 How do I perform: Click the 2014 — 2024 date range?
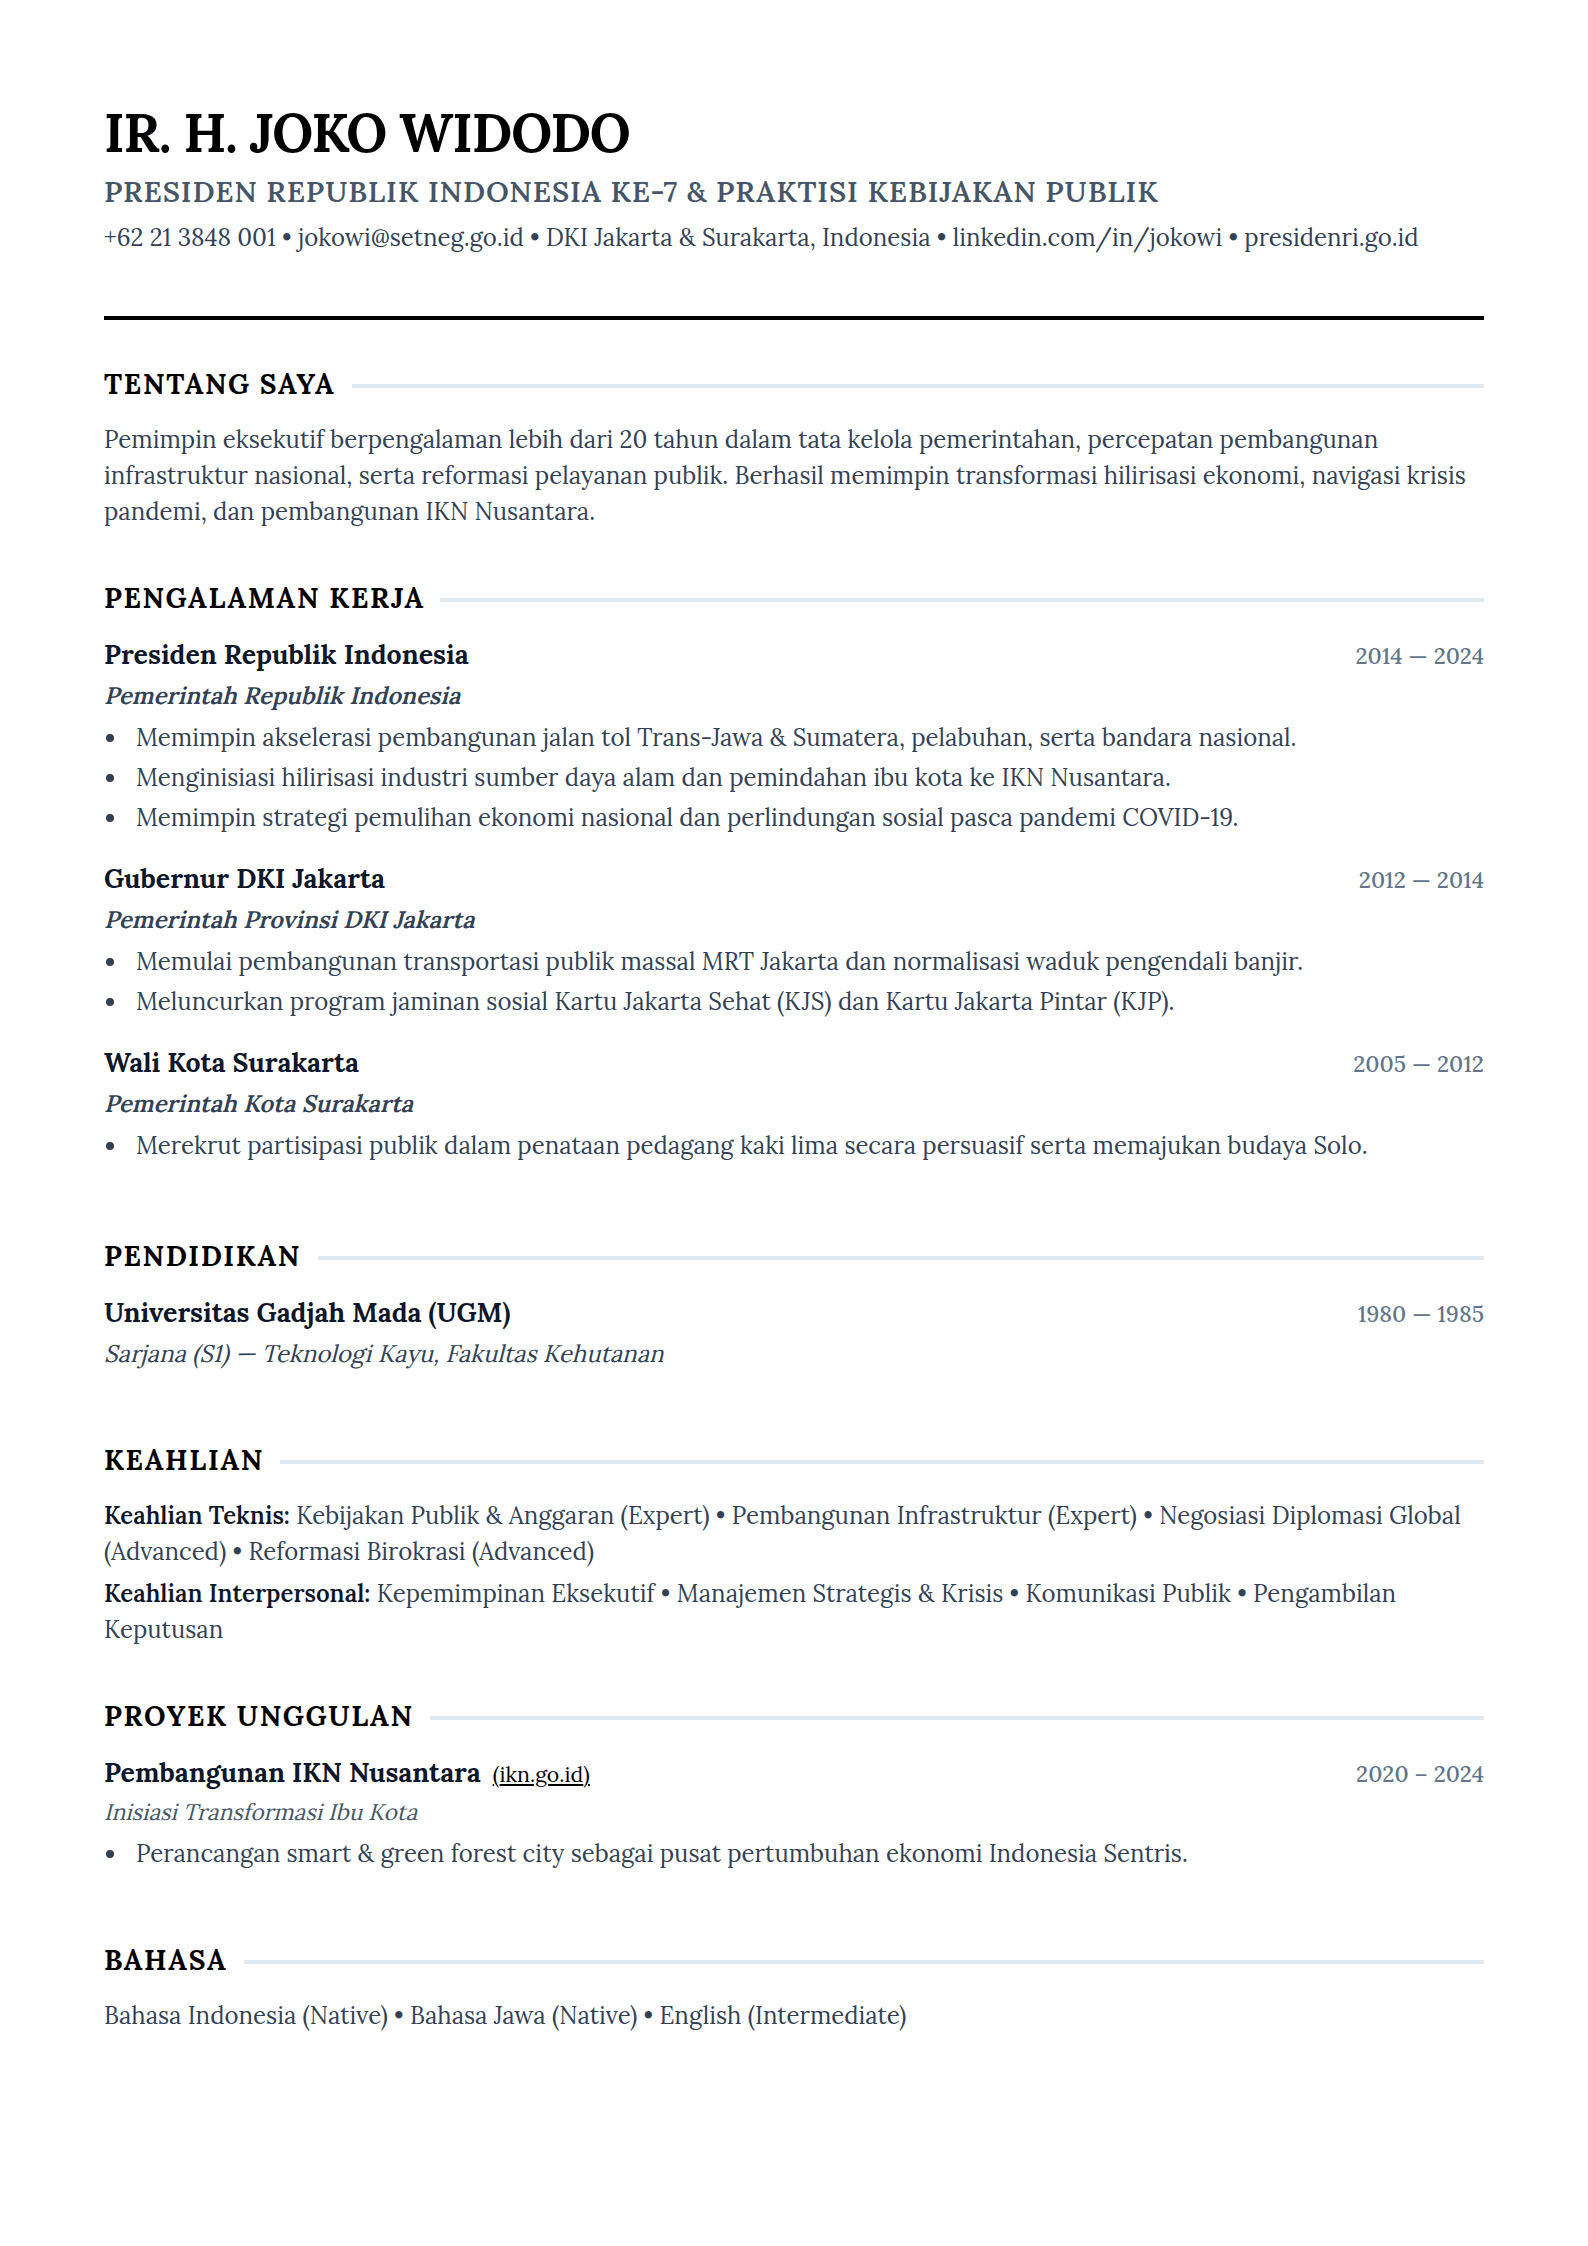[1419, 657]
